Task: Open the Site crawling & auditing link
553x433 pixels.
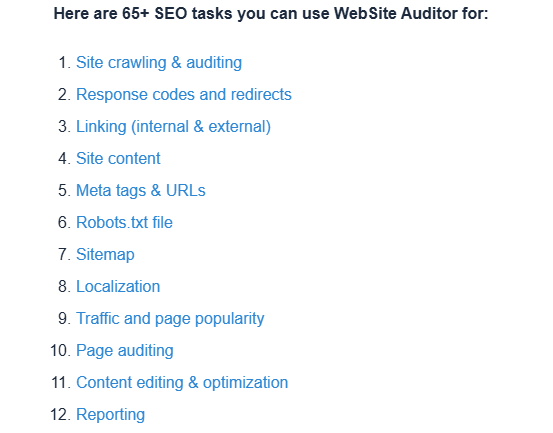Action: coord(159,63)
